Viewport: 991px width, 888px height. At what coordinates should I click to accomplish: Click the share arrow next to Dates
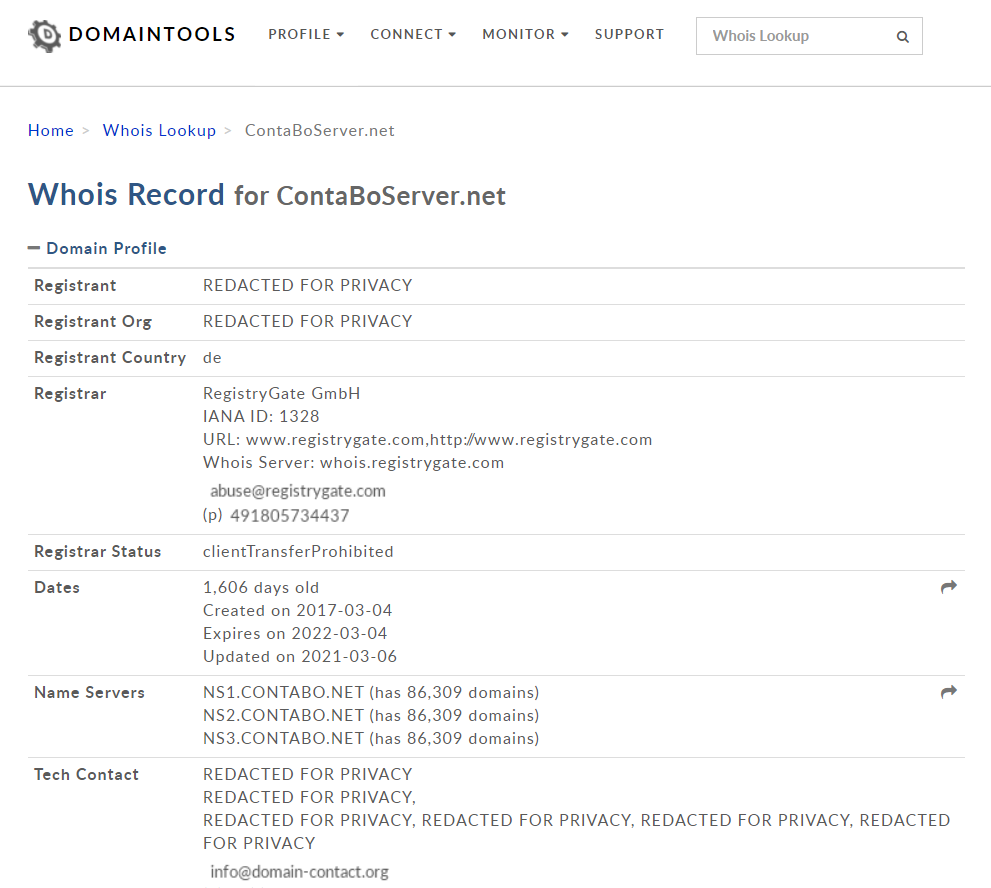tap(949, 587)
